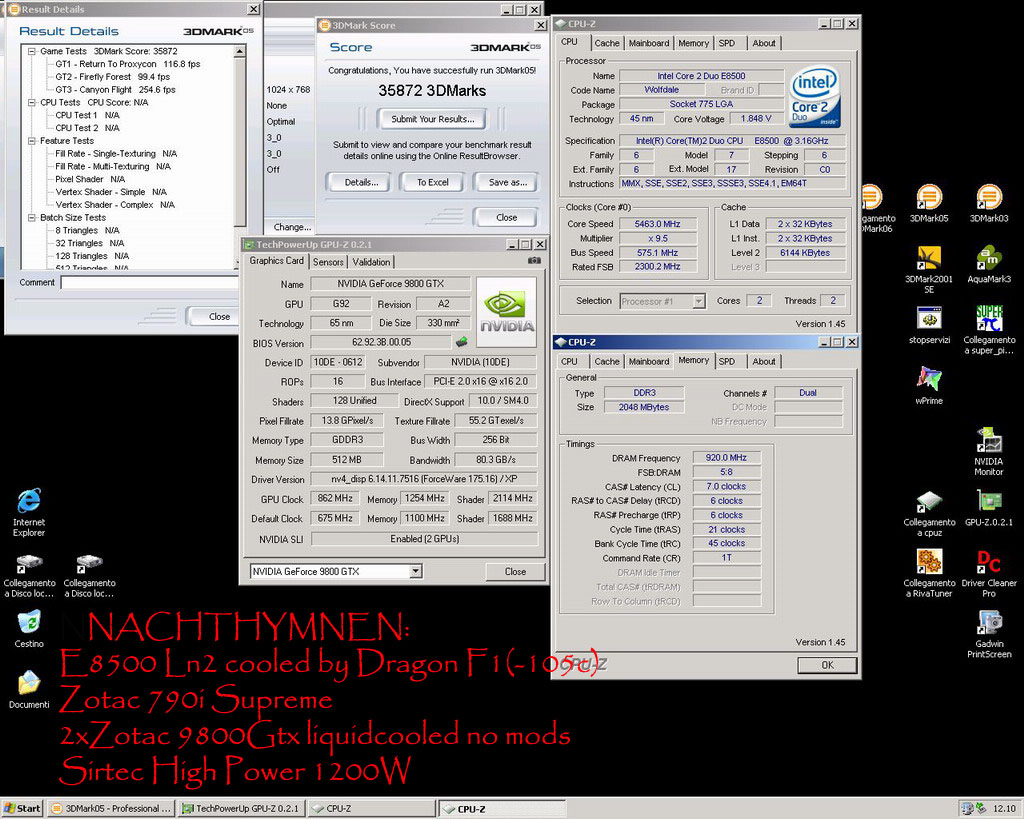Switch to the Validation tab in GPU-Z
Viewport: 1024px width, 819px height.
coord(371,262)
